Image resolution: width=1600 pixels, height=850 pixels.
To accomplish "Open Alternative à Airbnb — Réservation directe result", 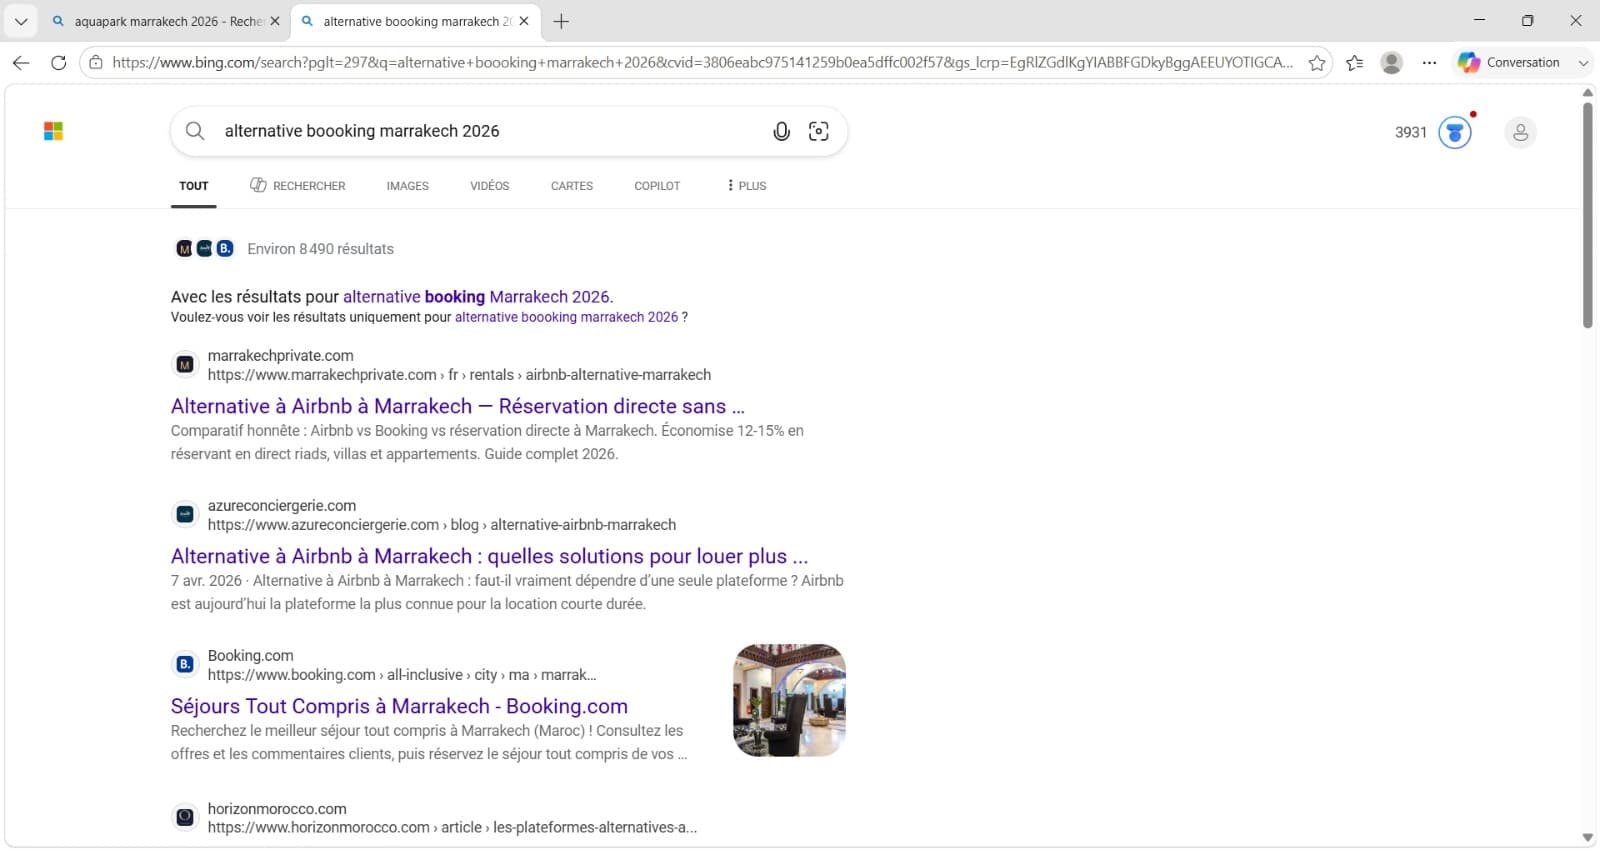I will pos(458,406).
